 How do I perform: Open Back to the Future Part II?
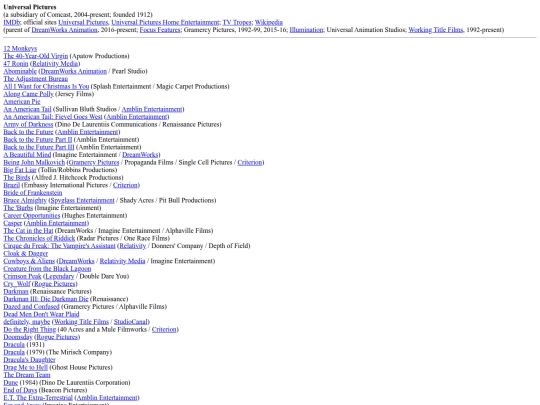38,139
